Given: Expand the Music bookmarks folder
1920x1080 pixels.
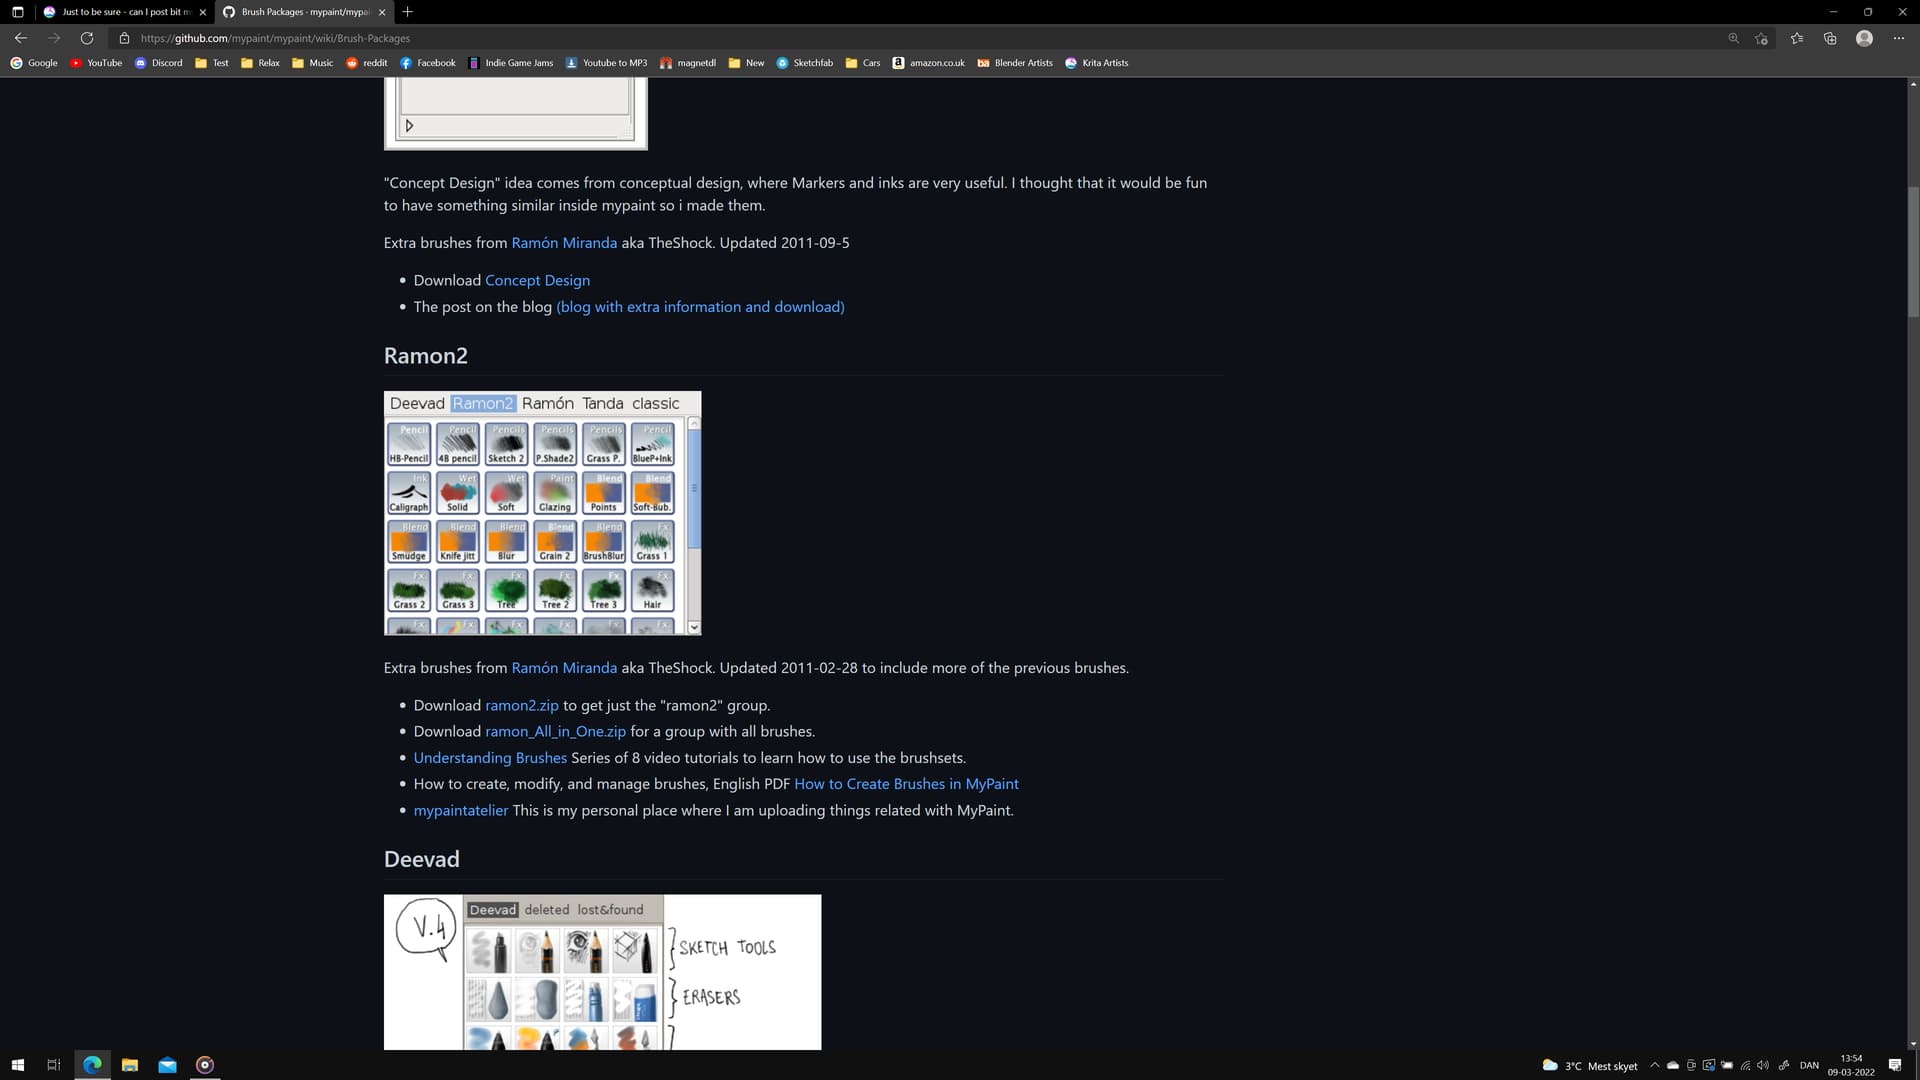Looking at the screenshot, I should (x=312, y=62).
